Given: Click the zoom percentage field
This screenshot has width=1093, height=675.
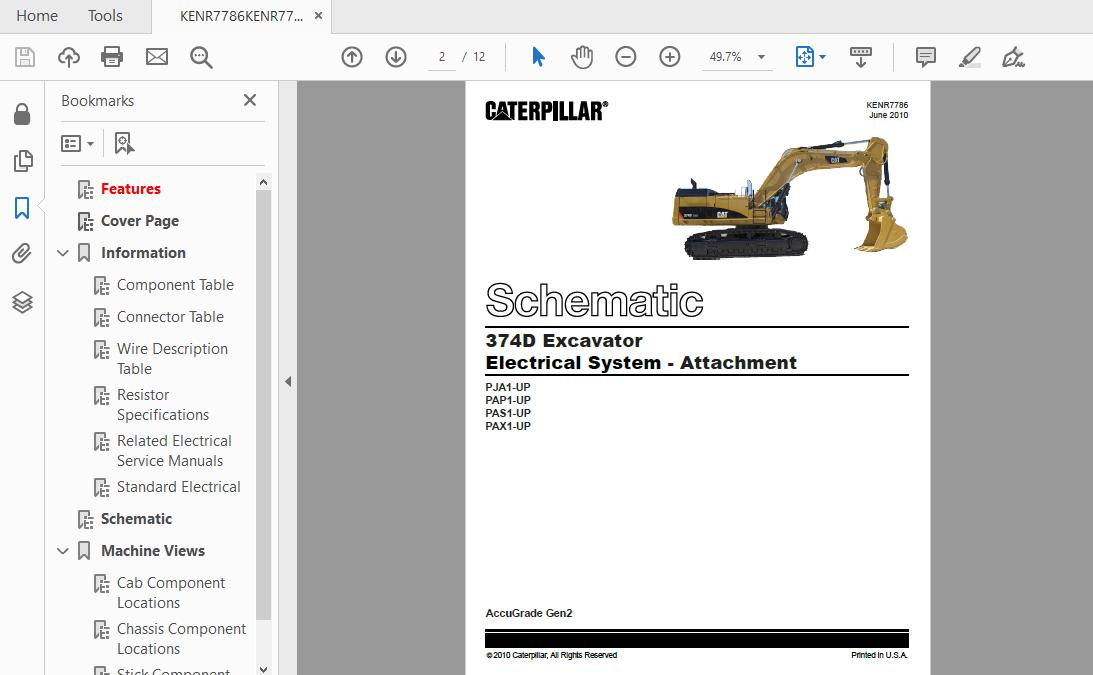Looking at the screenshot, I should [x=726, y=57].
